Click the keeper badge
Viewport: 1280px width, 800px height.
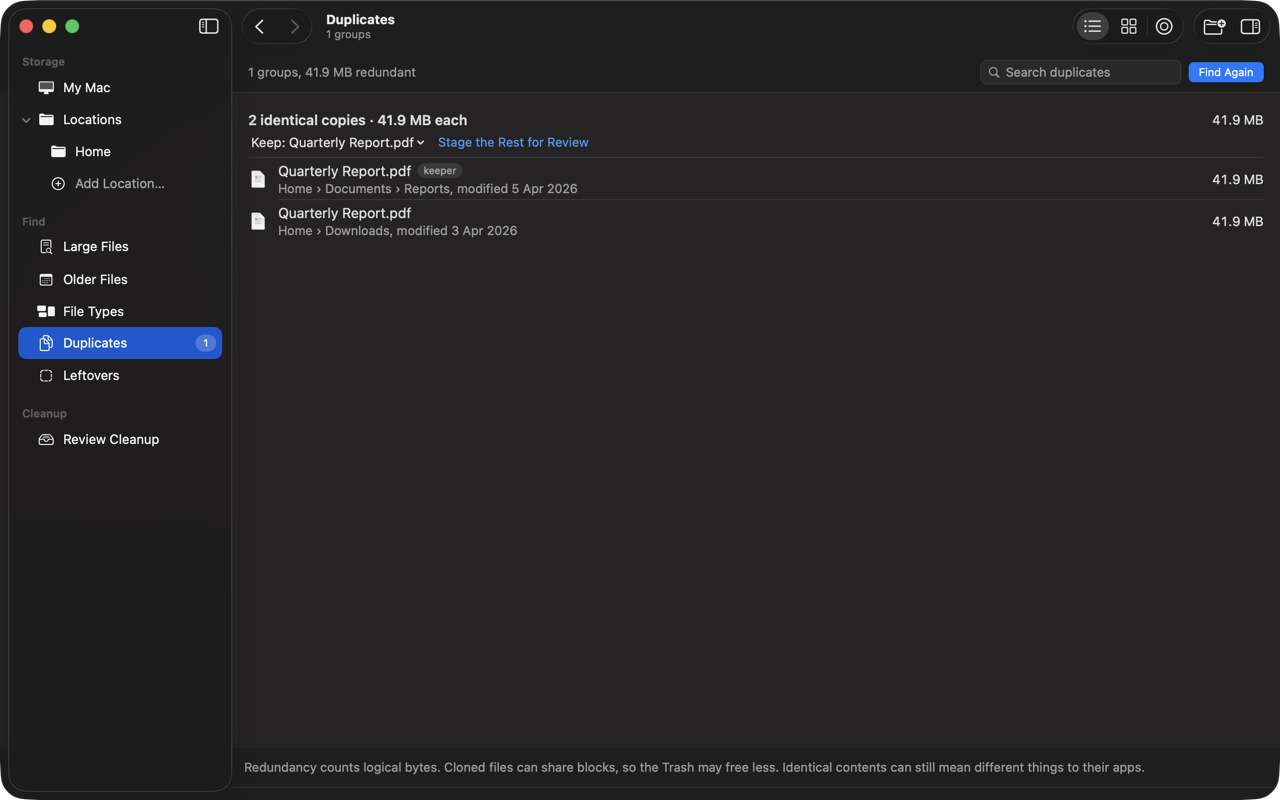440,171
